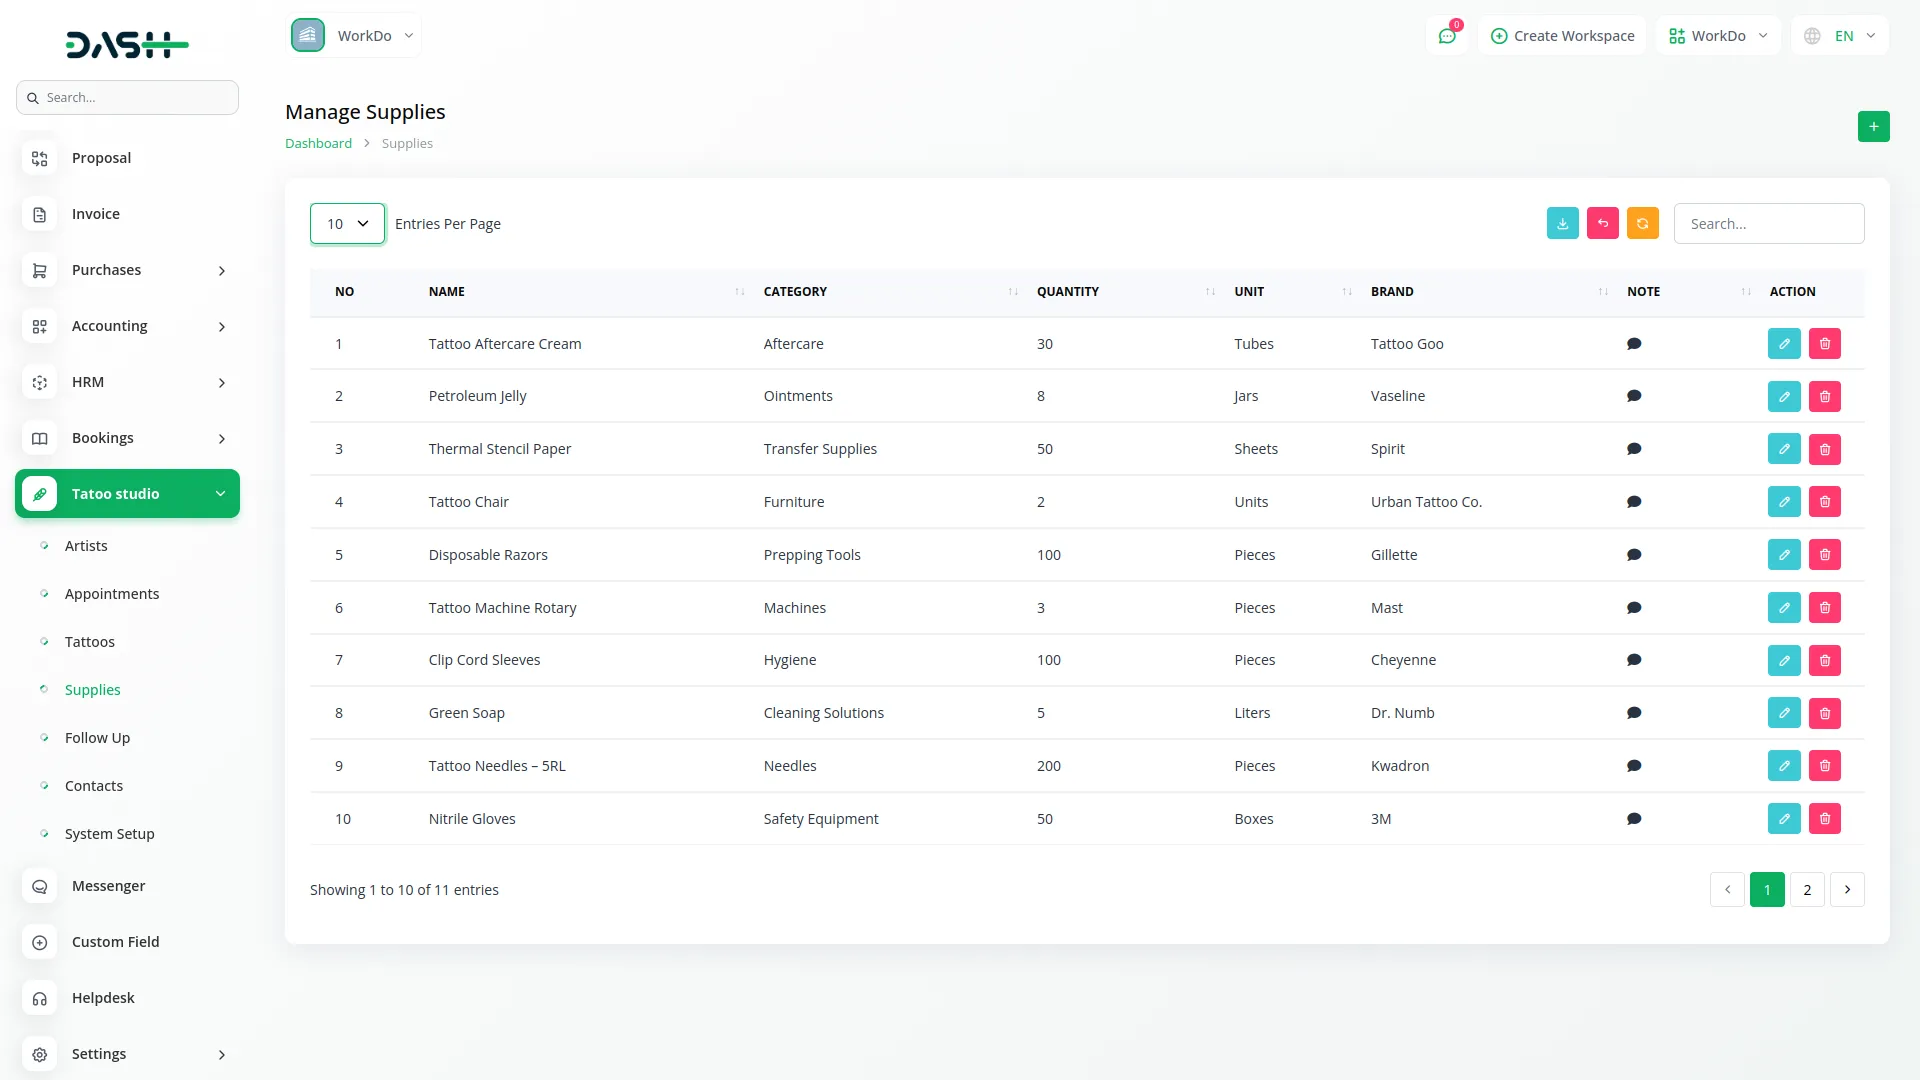The image size is (1920, 1080).
Task: Open the entries per page dropdown
Action: click(x=347, y=224)
